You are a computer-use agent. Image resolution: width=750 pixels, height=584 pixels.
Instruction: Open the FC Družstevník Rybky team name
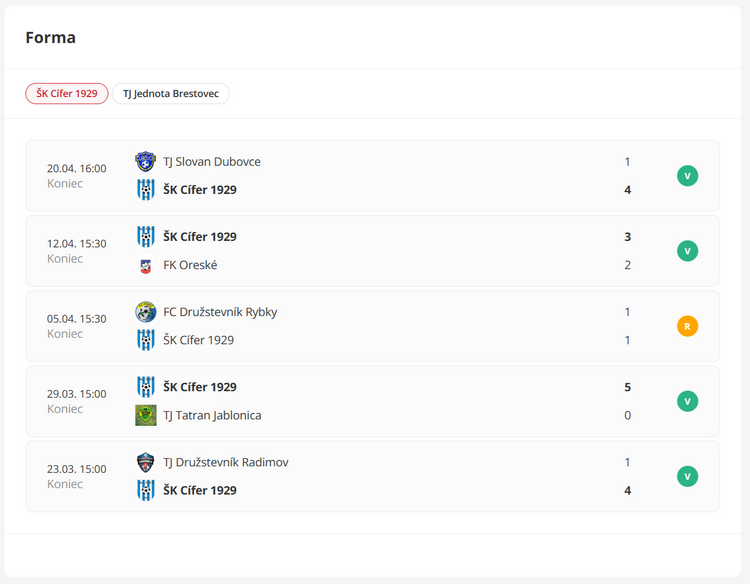(220, 312)
